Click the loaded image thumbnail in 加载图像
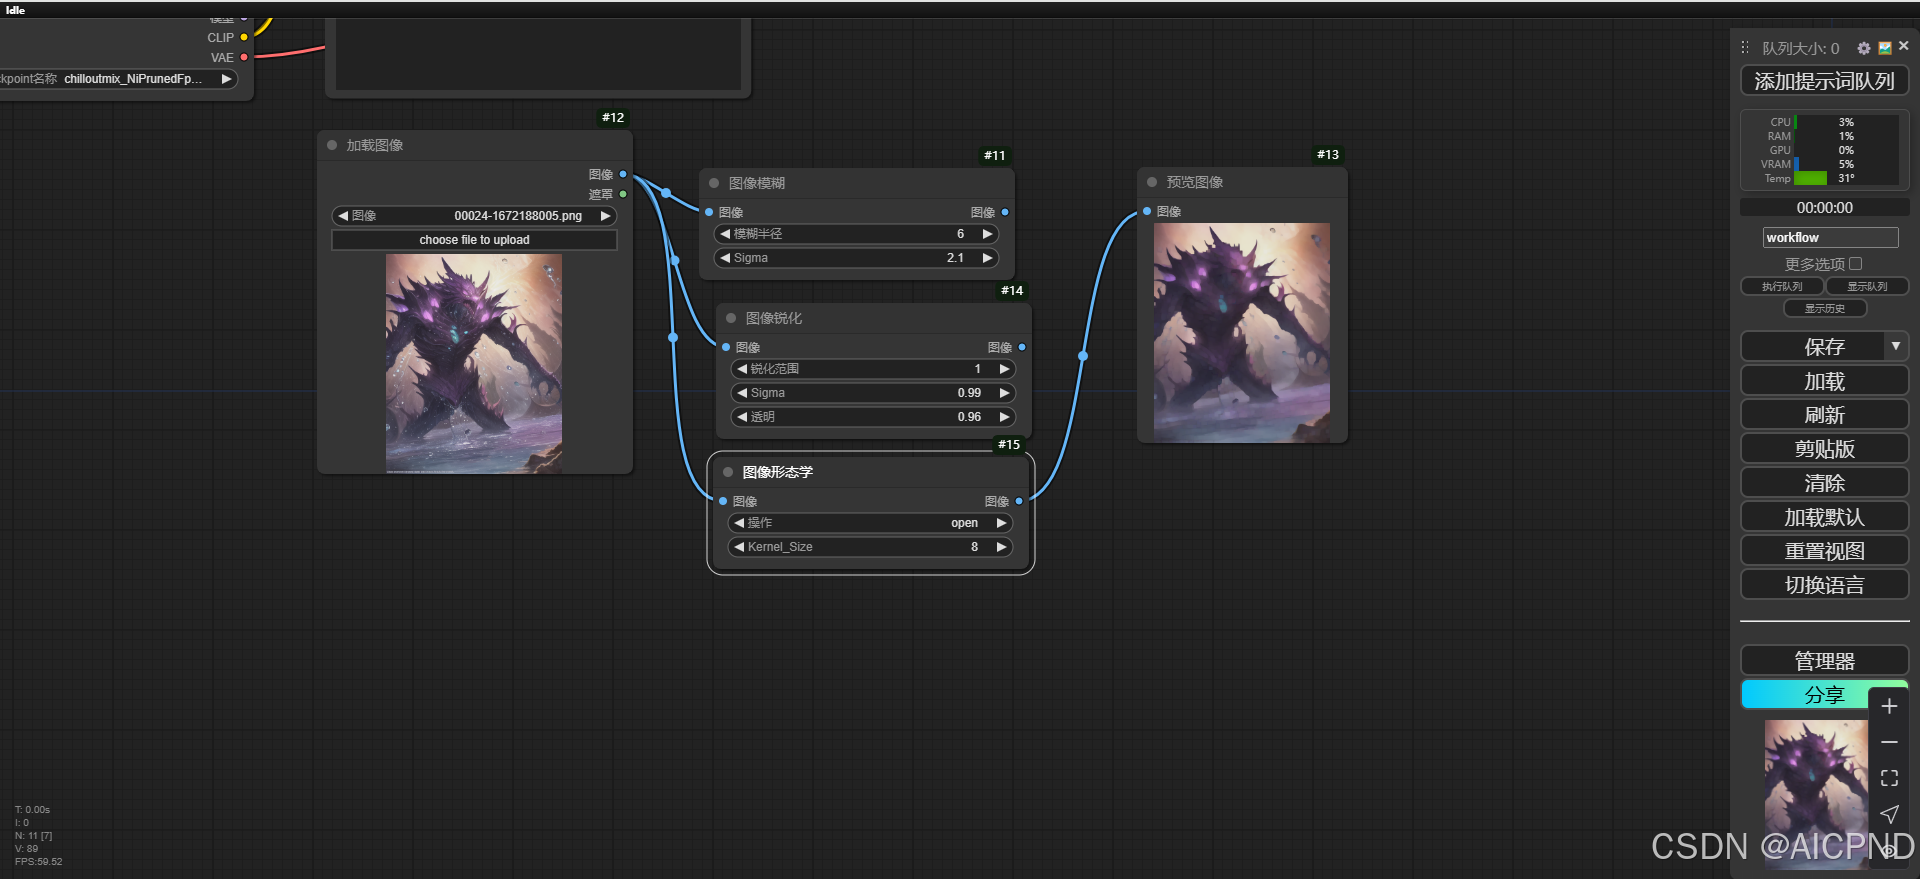Image resolution: width=1920 pixels, height=879 pixels. pos(474,364)
